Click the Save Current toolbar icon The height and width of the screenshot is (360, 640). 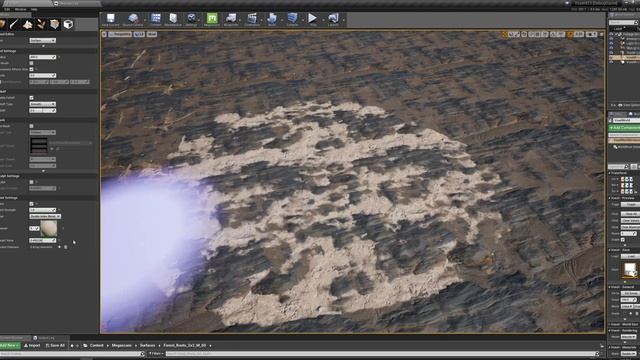(x=110, y=20)
